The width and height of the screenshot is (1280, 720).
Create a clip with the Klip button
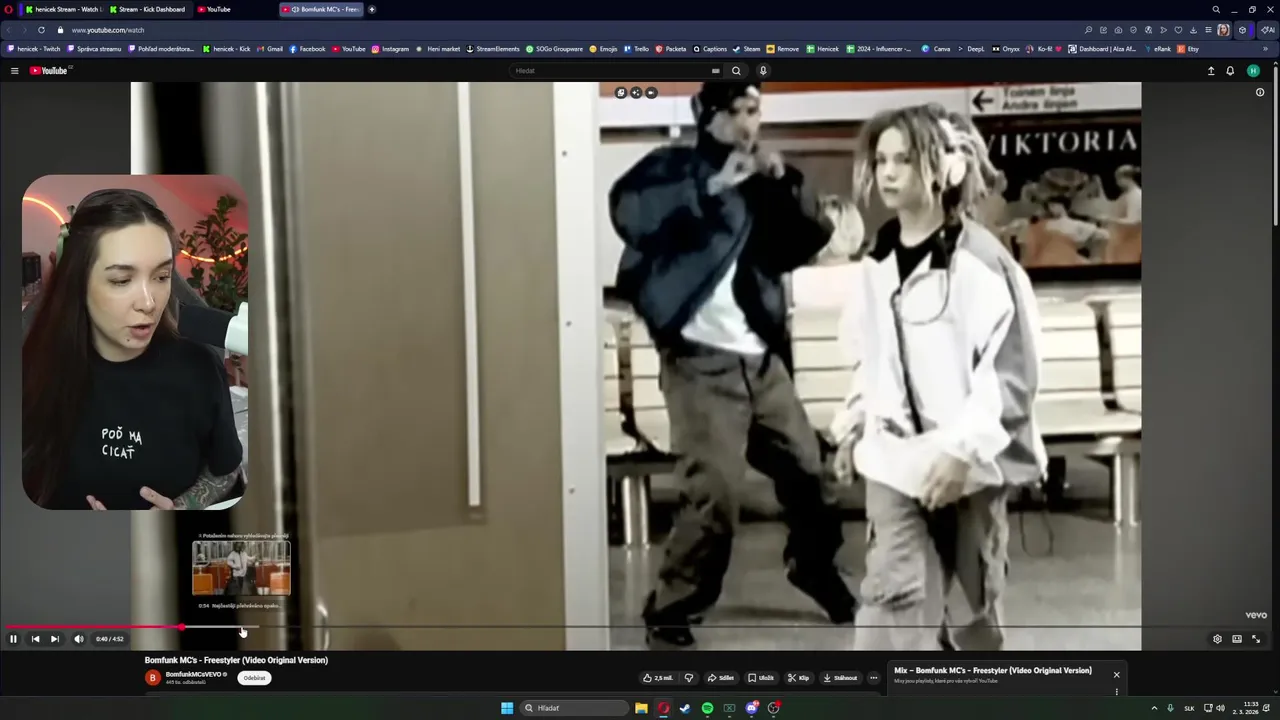[x=798, y=678]
